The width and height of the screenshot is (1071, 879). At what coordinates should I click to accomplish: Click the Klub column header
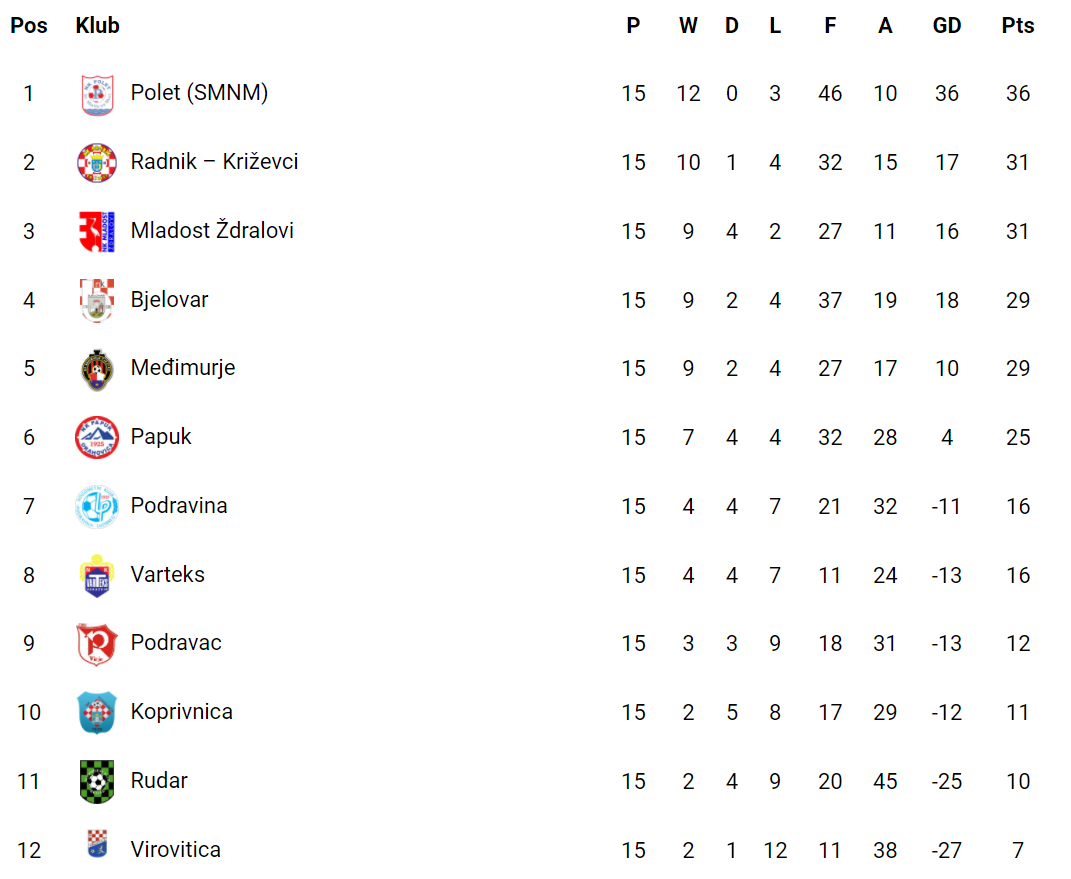[x=97, y=26]
